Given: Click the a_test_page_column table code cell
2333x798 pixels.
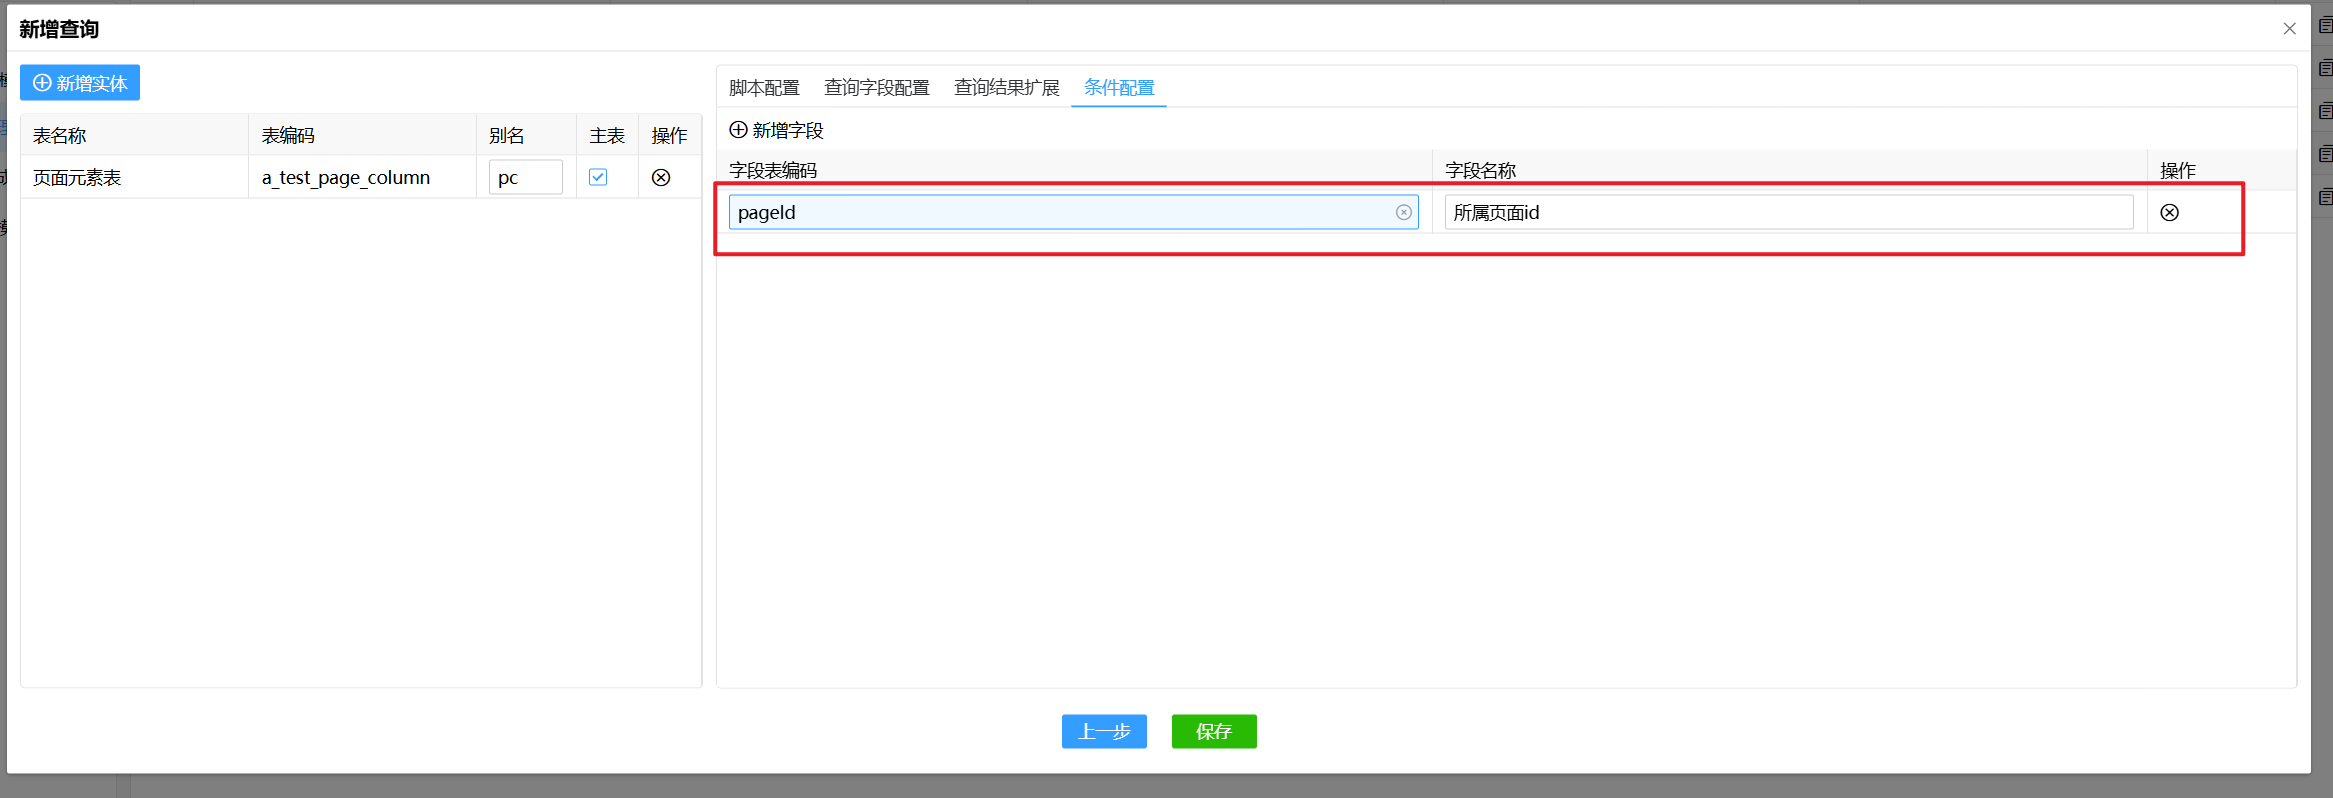Looking at the screenshot, I should 346,177.
